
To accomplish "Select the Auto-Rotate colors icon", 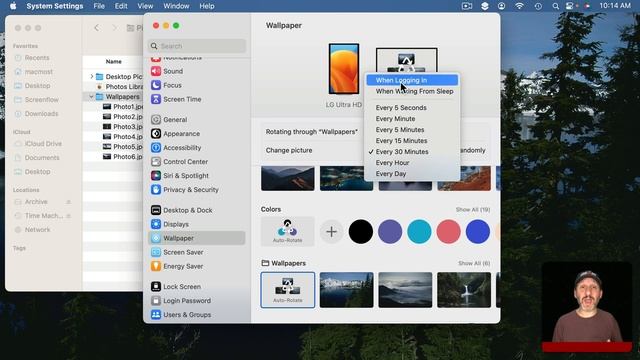I will [x=287, y=231].
